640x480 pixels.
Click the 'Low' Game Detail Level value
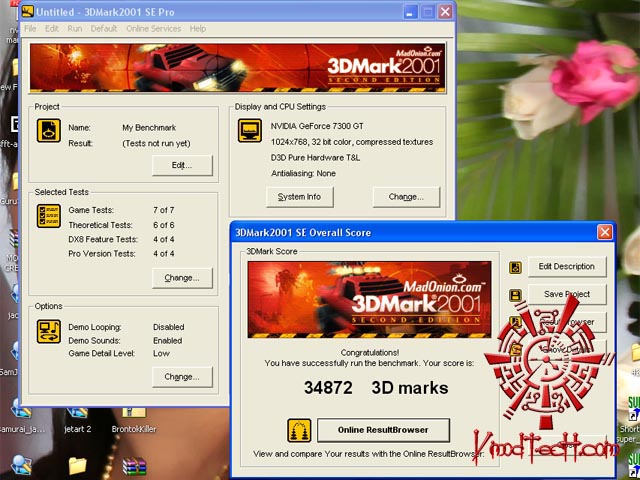coord(161,353)
